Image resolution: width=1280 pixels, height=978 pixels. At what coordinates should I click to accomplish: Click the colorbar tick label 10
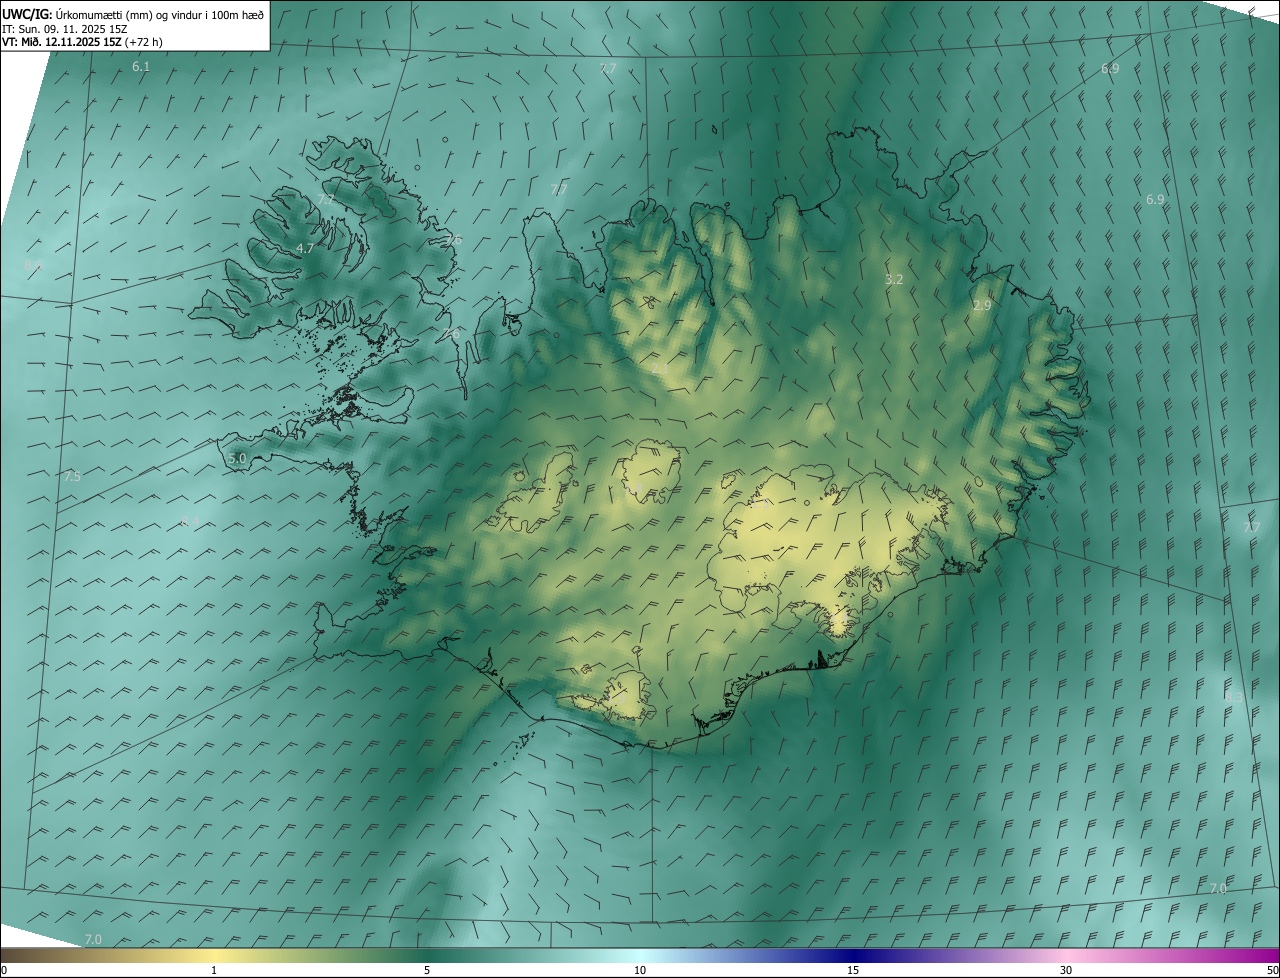click(x=640, y=971)
